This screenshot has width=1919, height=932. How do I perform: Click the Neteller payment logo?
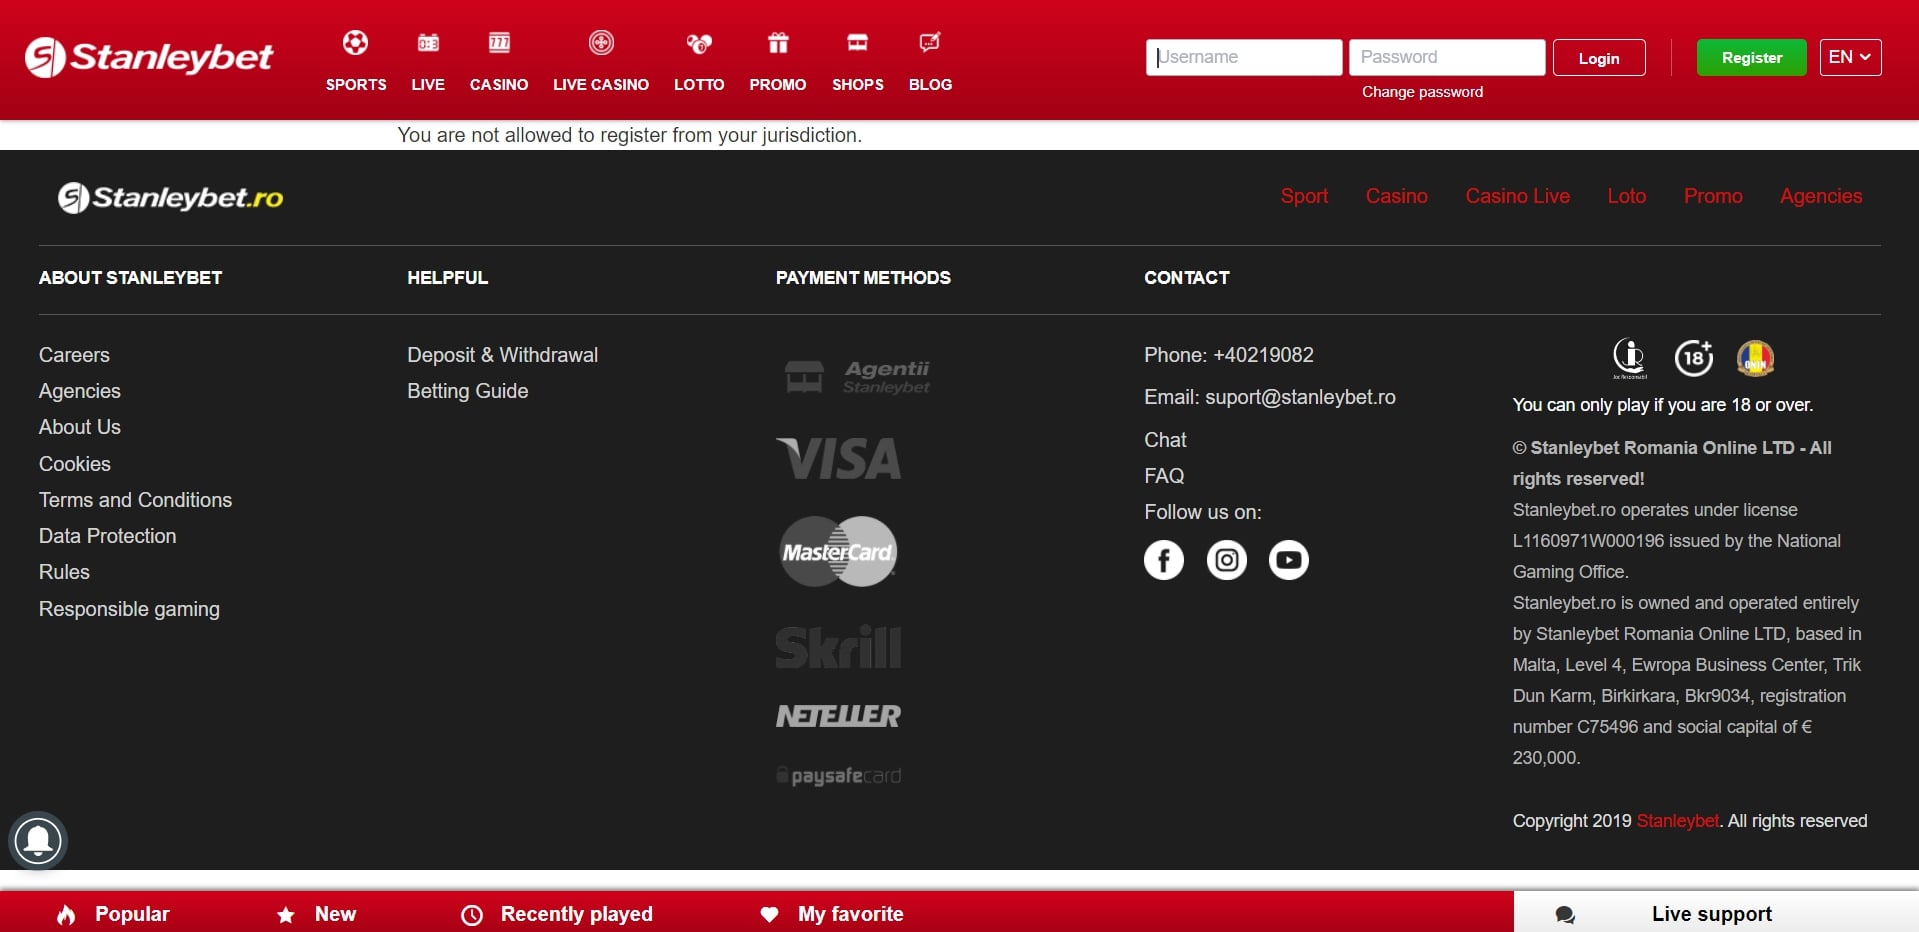(838, 716)
